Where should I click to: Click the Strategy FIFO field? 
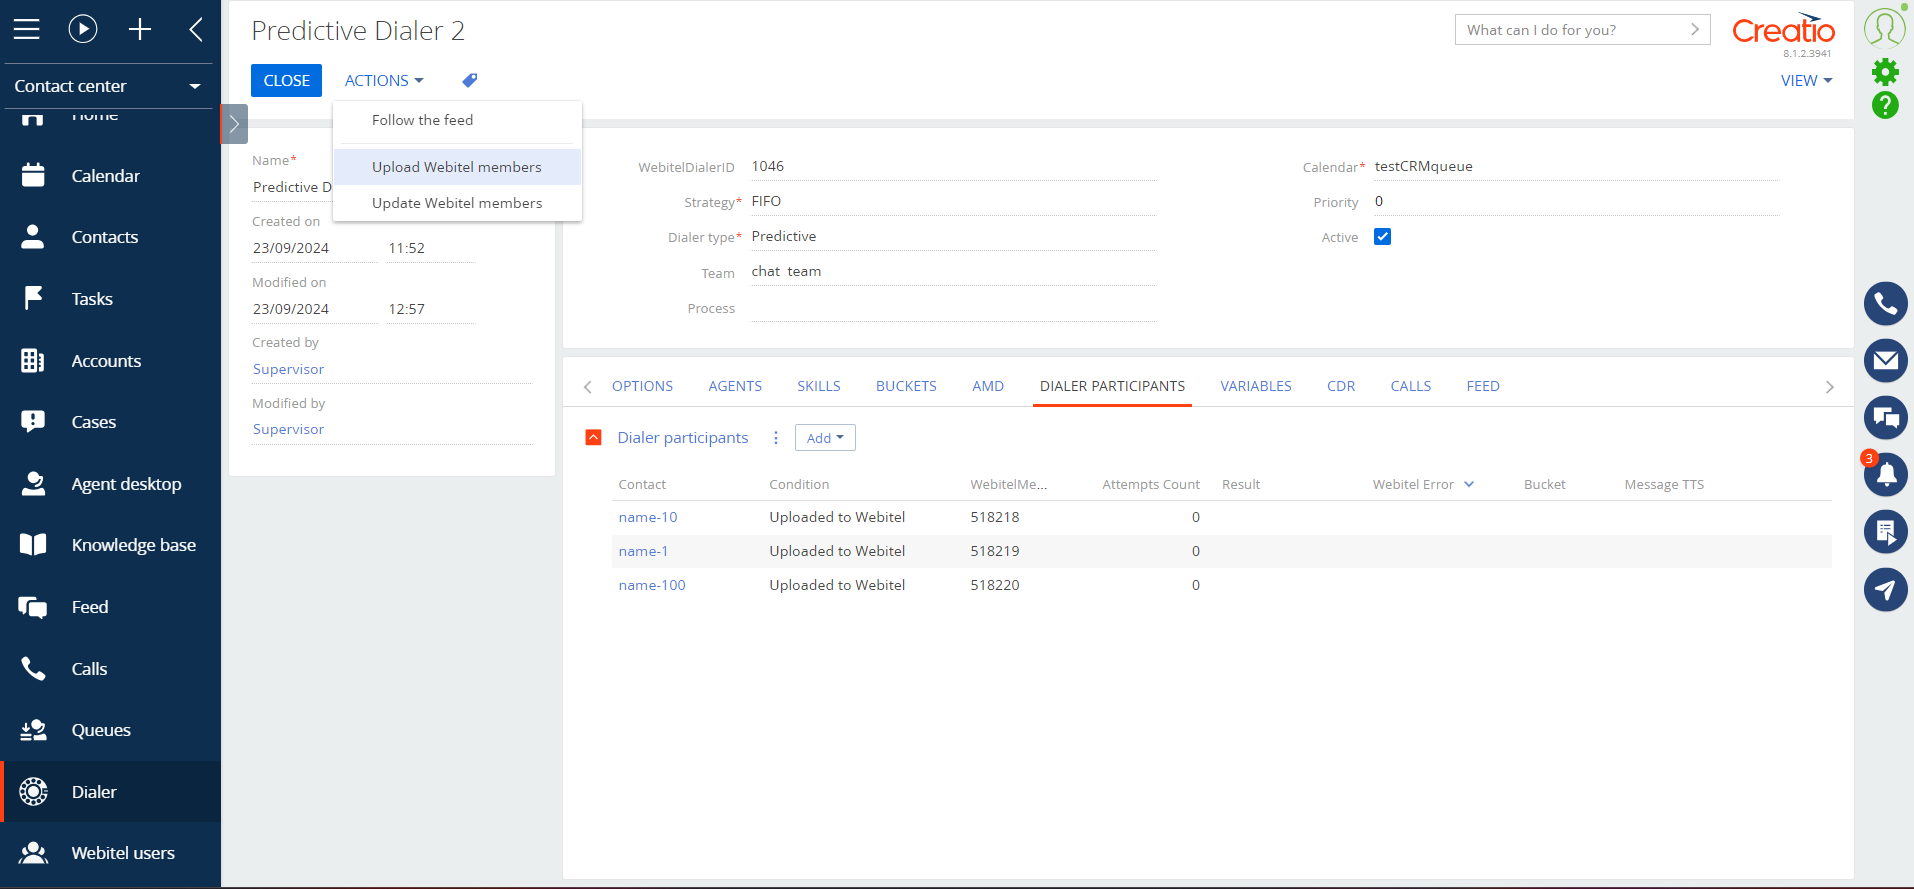953,201
